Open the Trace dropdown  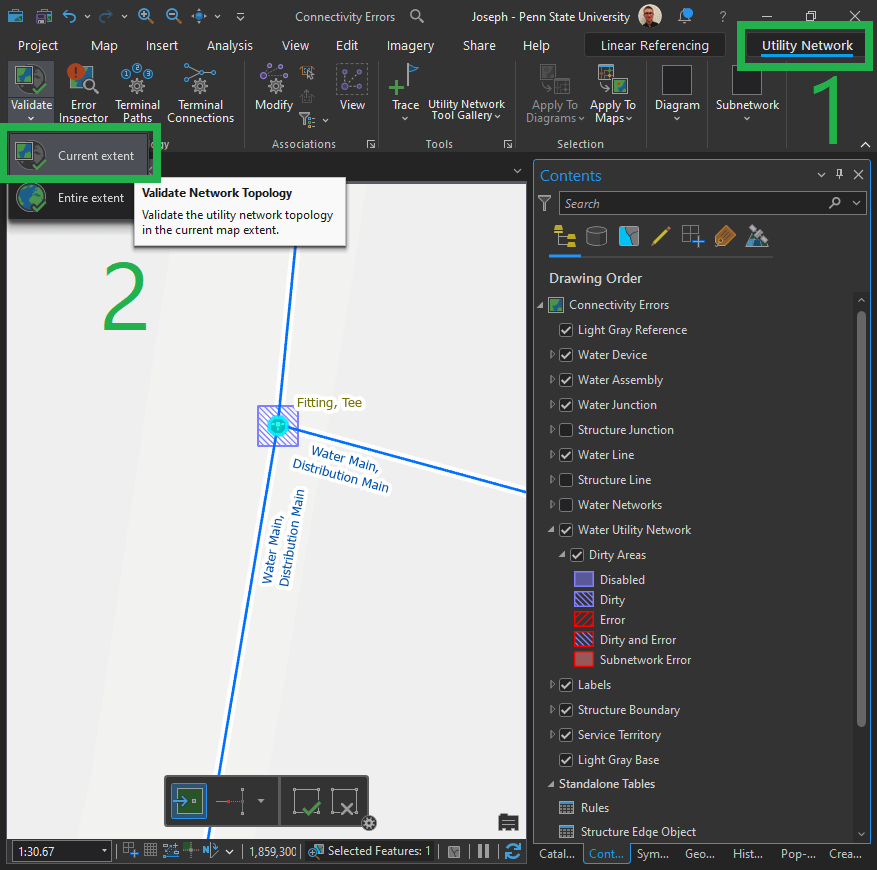[405, 118]
